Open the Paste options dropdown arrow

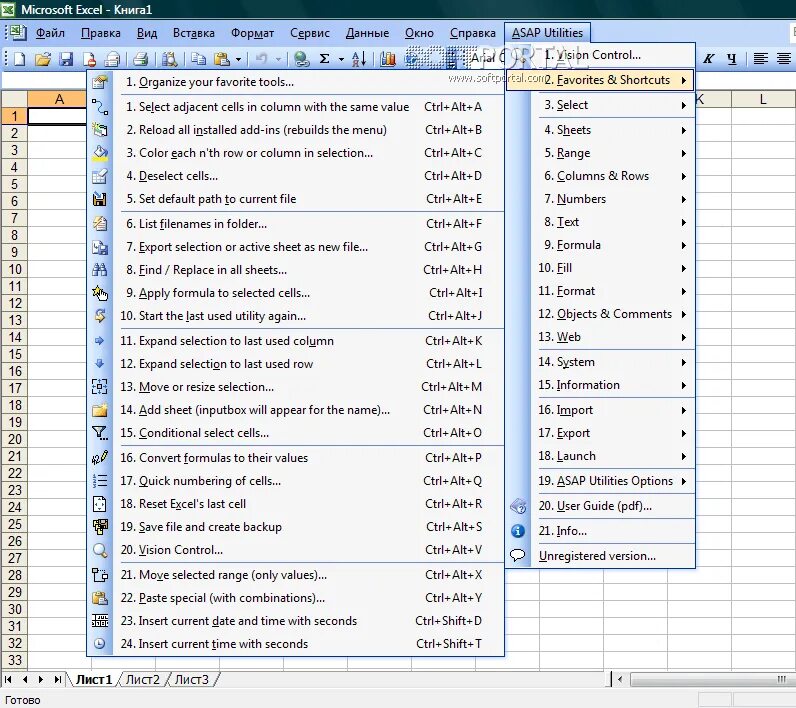coord(238,59)
